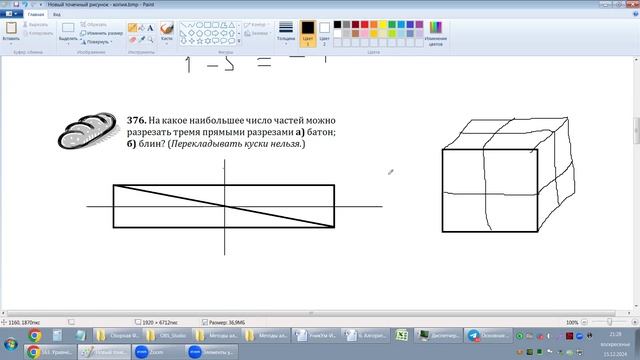
Task: Open the Fill dropdown
Action: 257,33
